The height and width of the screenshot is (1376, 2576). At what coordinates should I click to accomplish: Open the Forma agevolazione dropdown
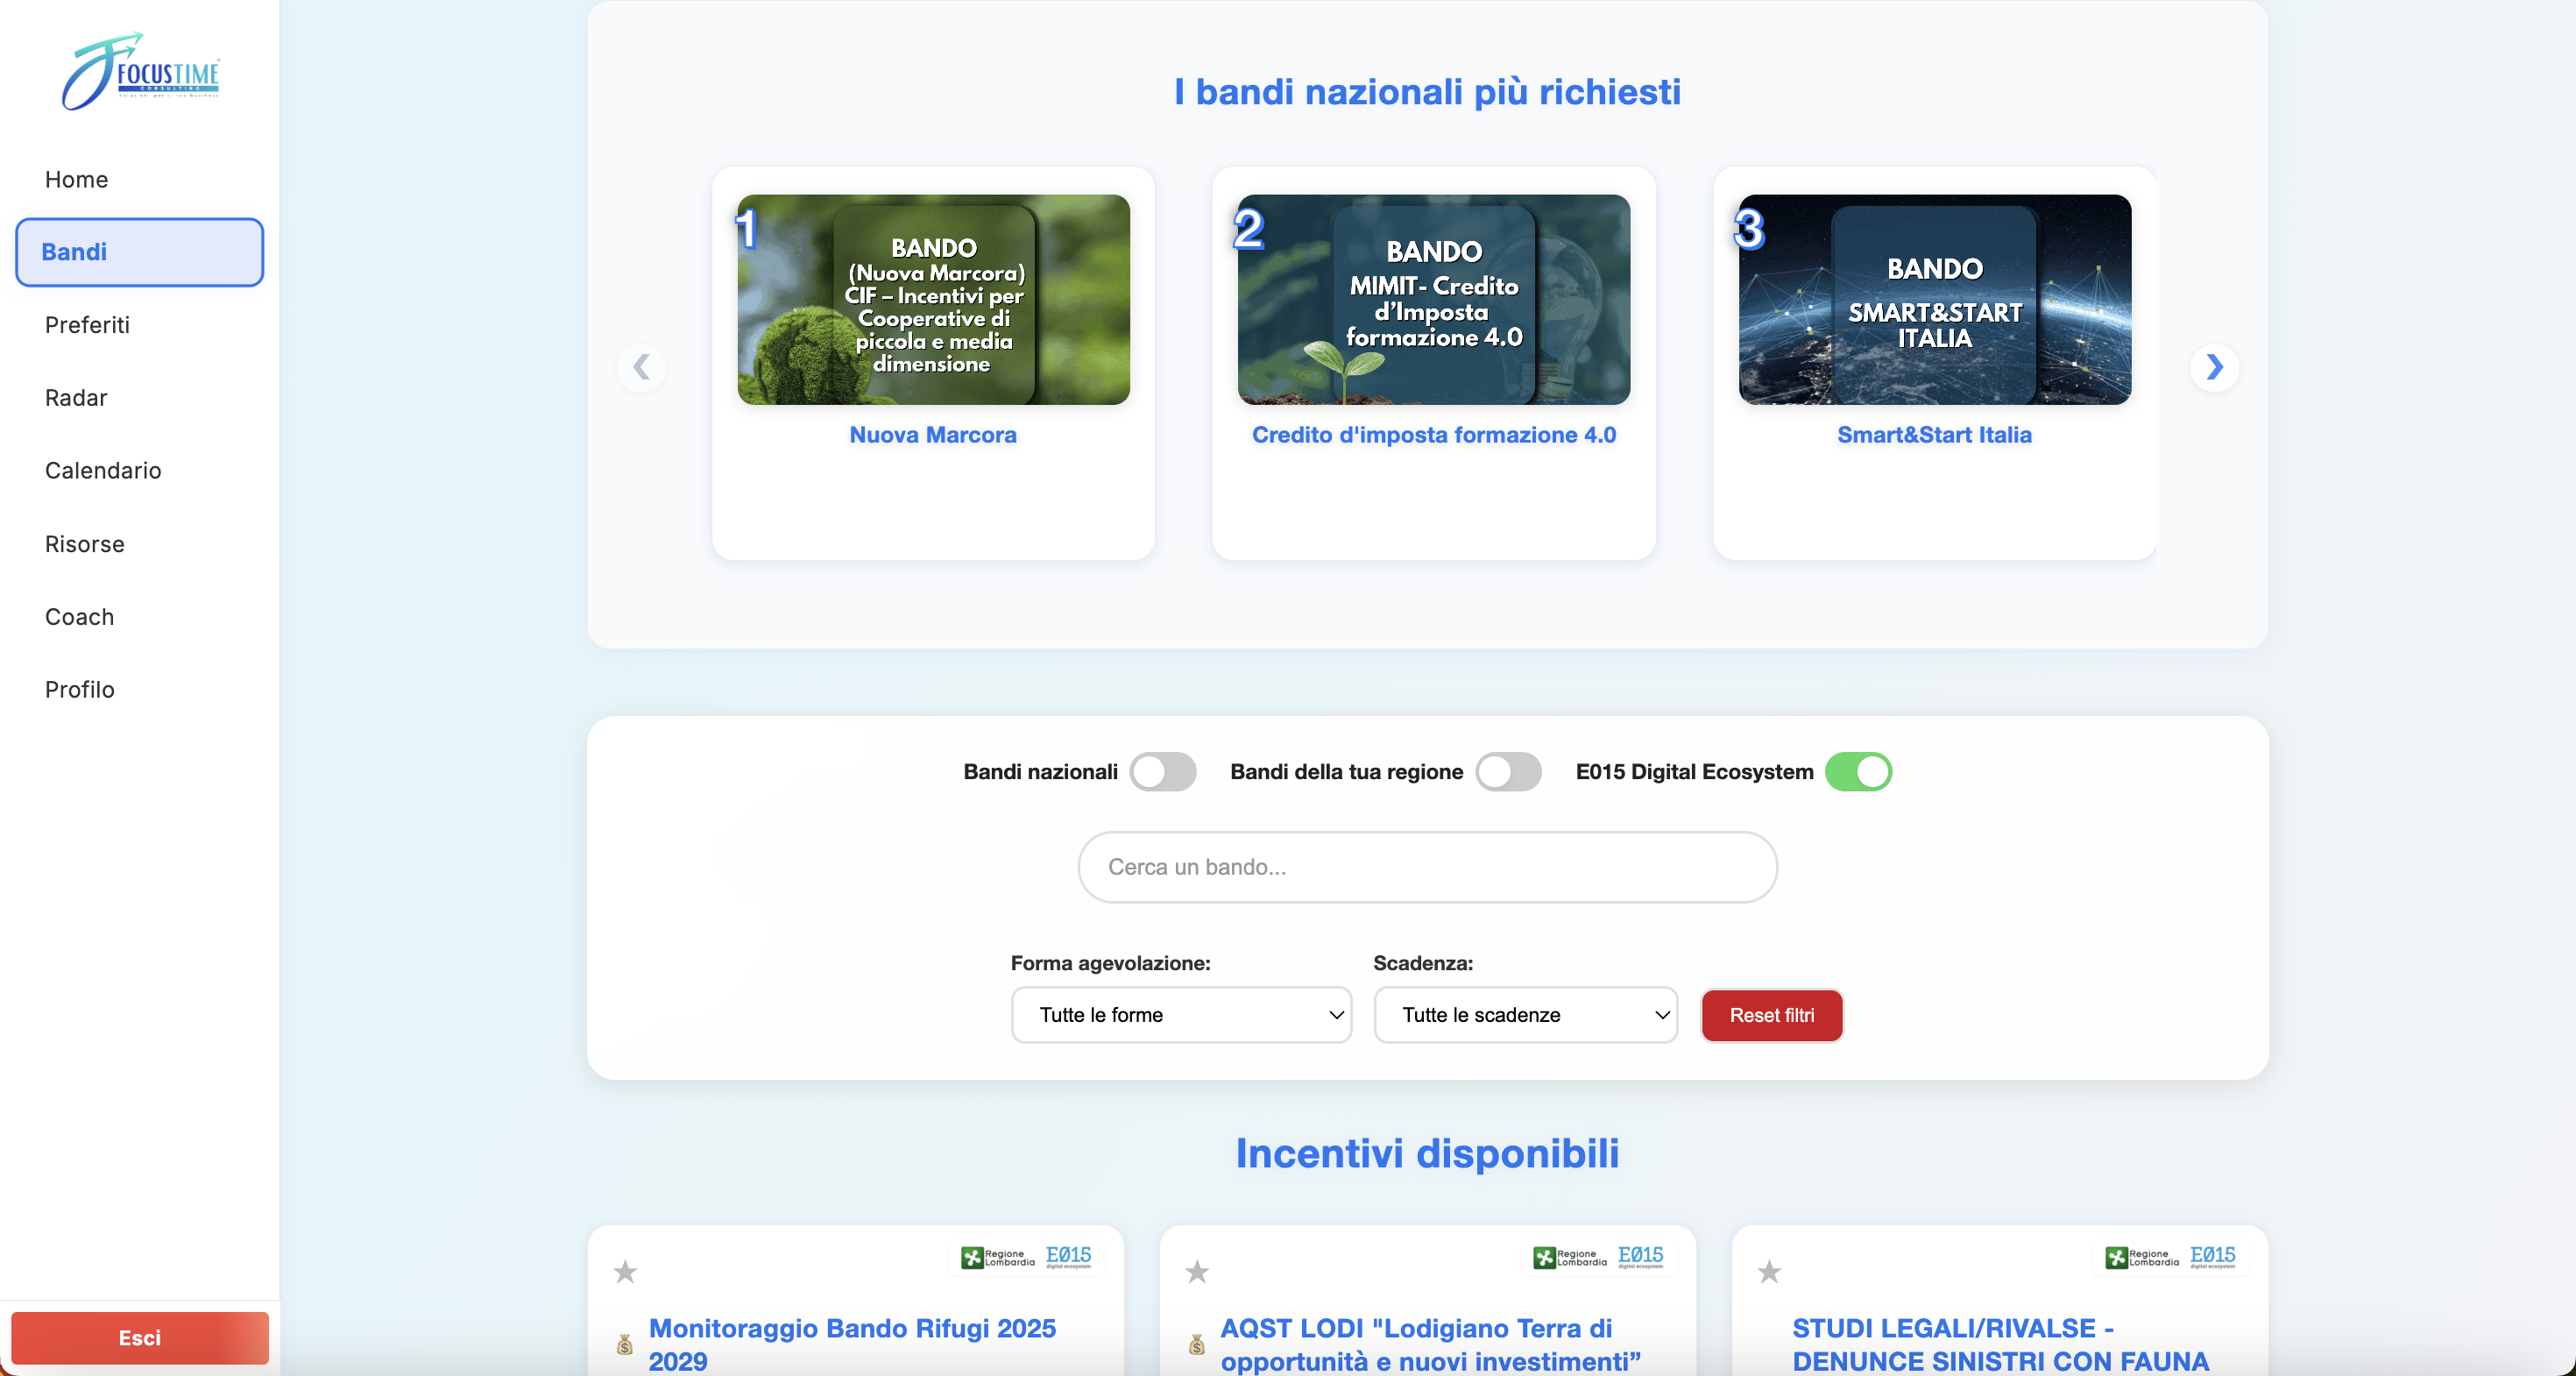coord(1181,1015)
